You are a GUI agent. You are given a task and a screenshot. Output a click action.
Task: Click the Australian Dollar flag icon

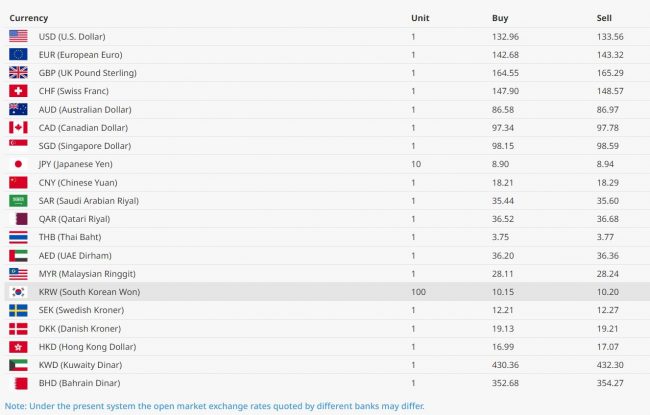18,109
